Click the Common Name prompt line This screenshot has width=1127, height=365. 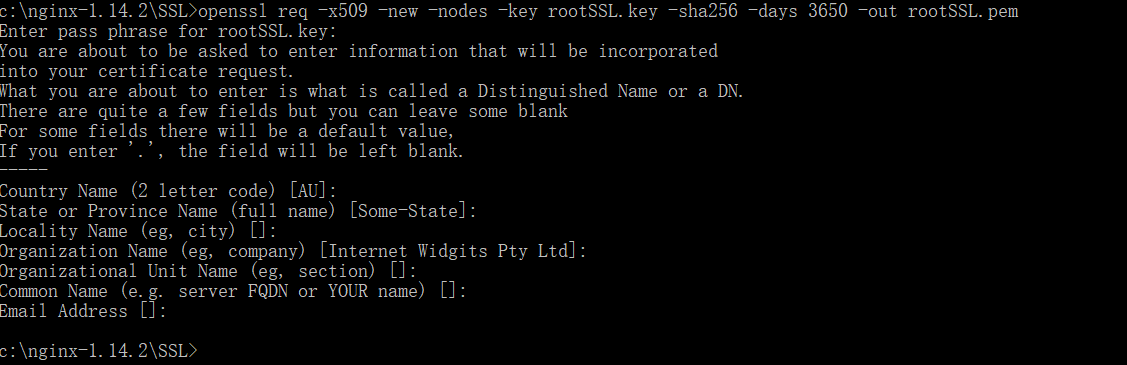tap(234, 292)
